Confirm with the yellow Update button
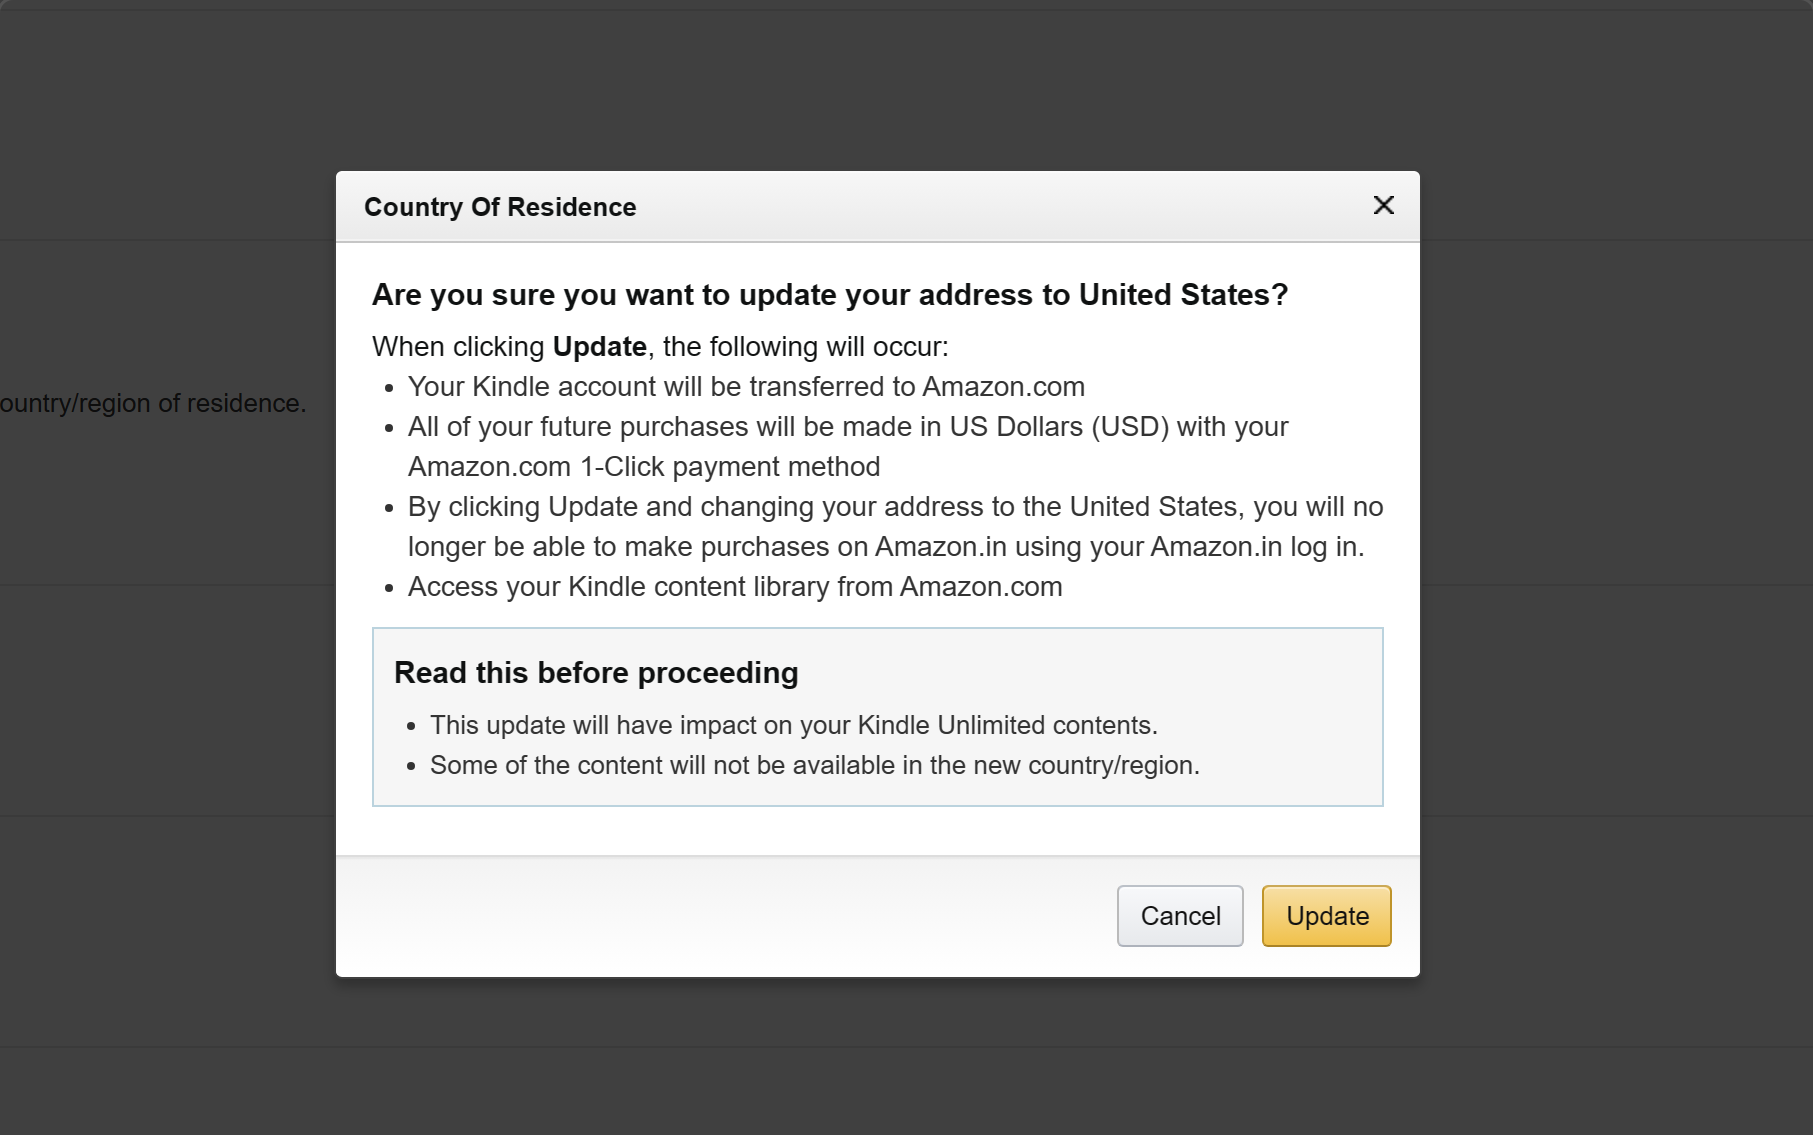 click(x=1326, y=915)
